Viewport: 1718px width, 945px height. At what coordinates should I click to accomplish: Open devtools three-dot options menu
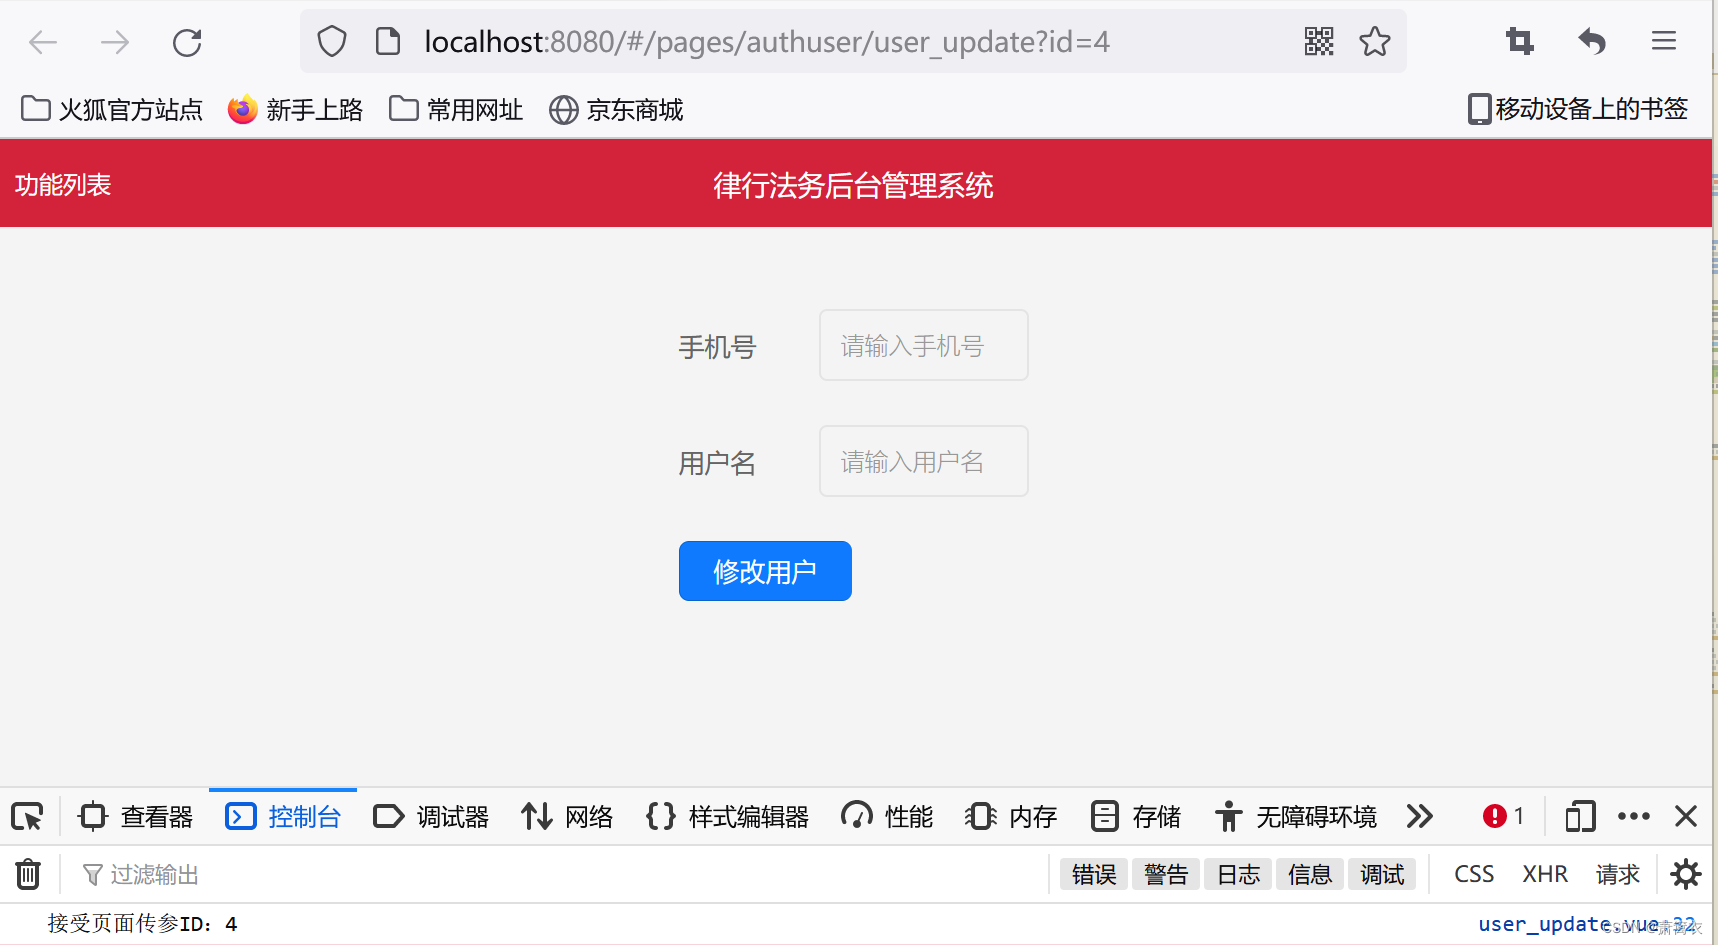(x=1634, y=817)
